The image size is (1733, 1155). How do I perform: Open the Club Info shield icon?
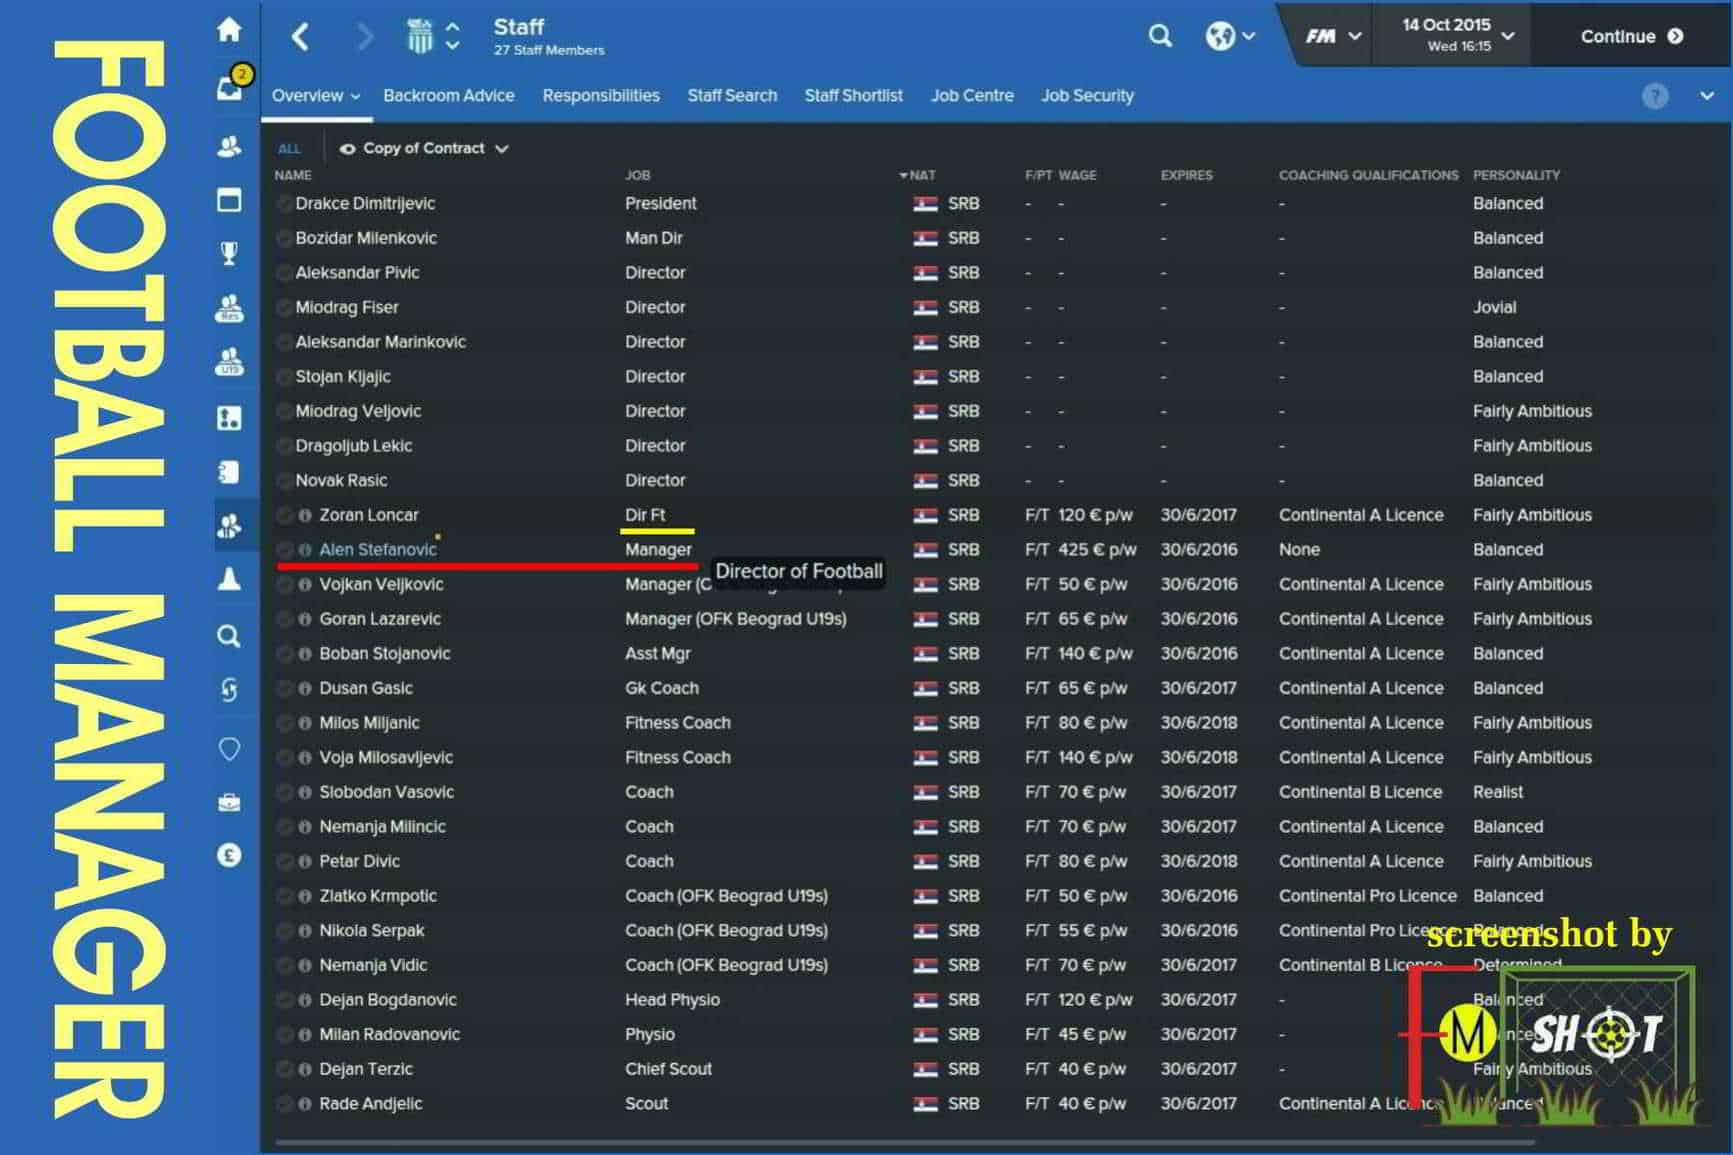point(229,748)
